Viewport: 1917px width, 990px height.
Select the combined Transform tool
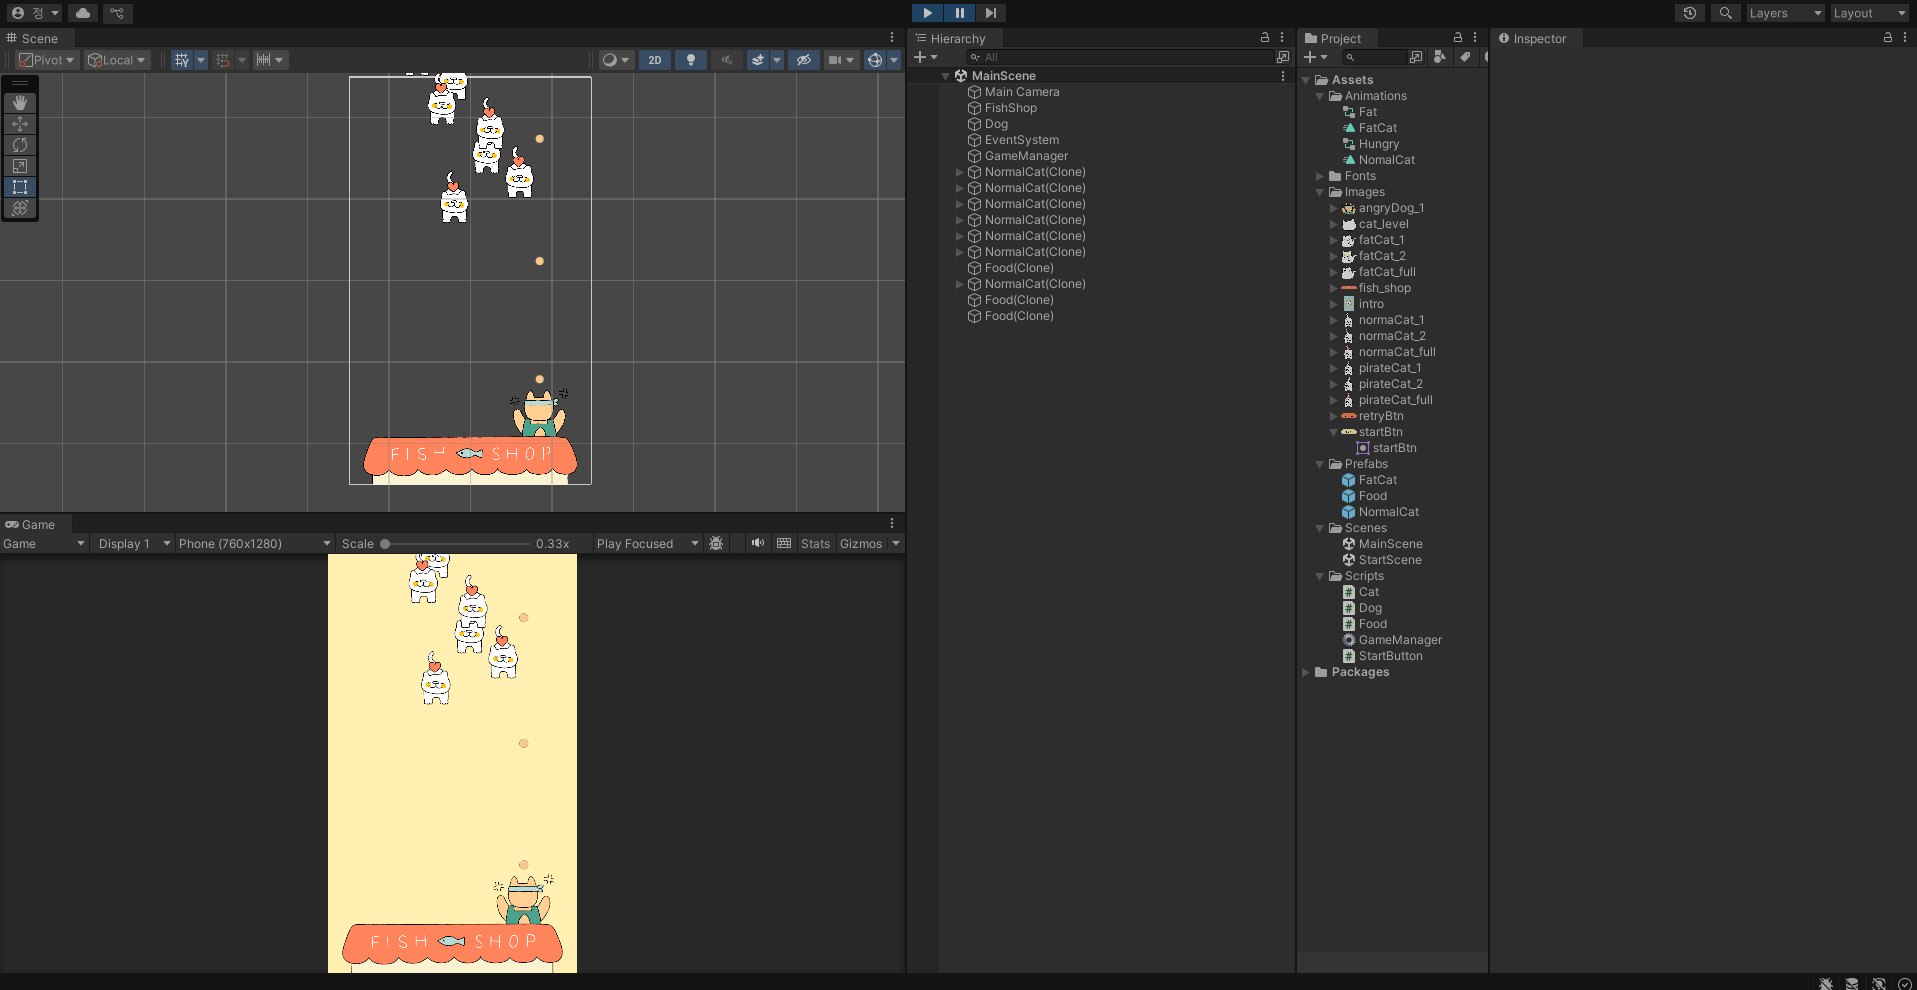pos(20,208)
